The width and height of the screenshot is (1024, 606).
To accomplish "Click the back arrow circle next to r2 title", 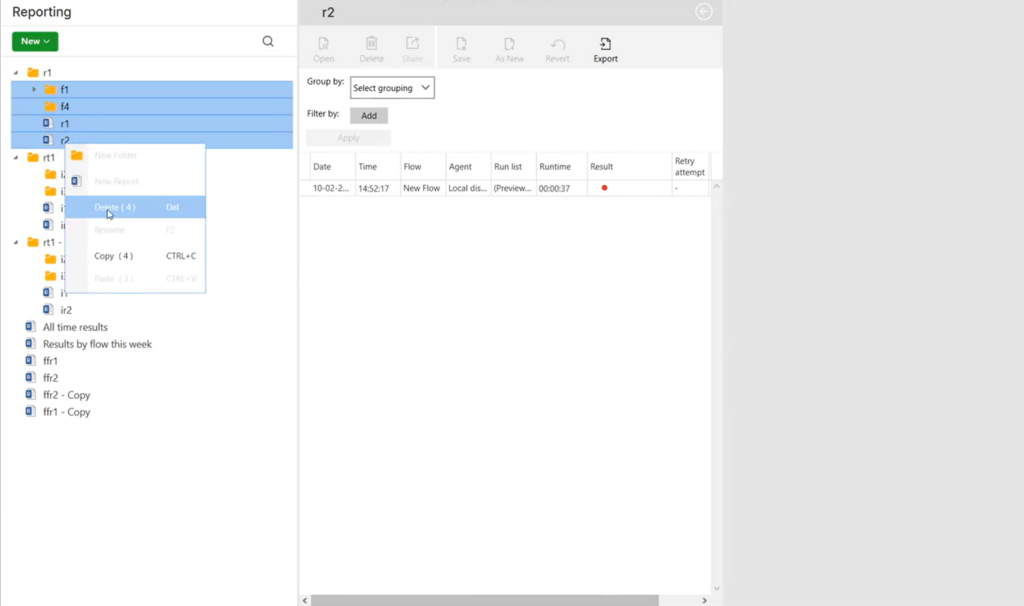I will [x=704, y=12].
